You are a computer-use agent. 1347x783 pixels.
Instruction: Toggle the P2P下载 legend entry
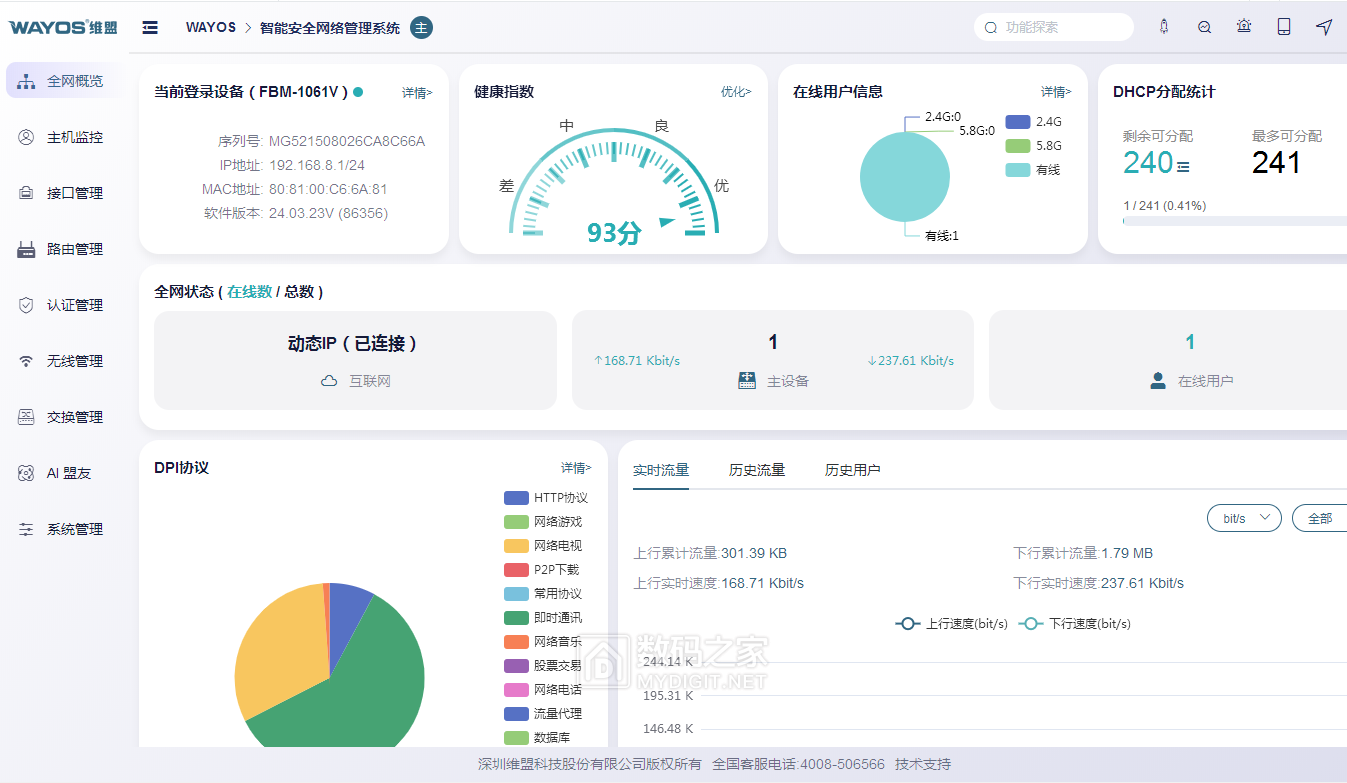[x=542, y=570]
